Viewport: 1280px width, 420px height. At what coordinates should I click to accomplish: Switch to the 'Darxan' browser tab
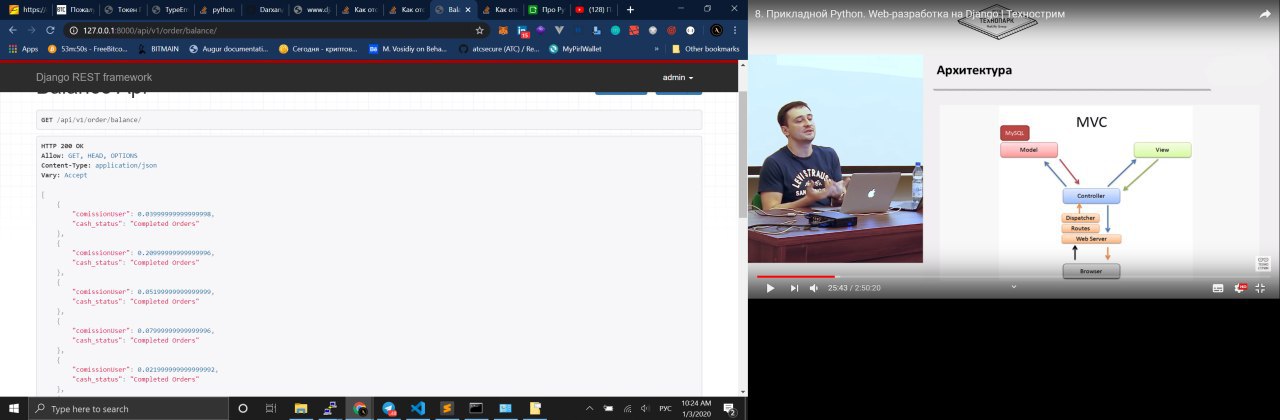264,9
